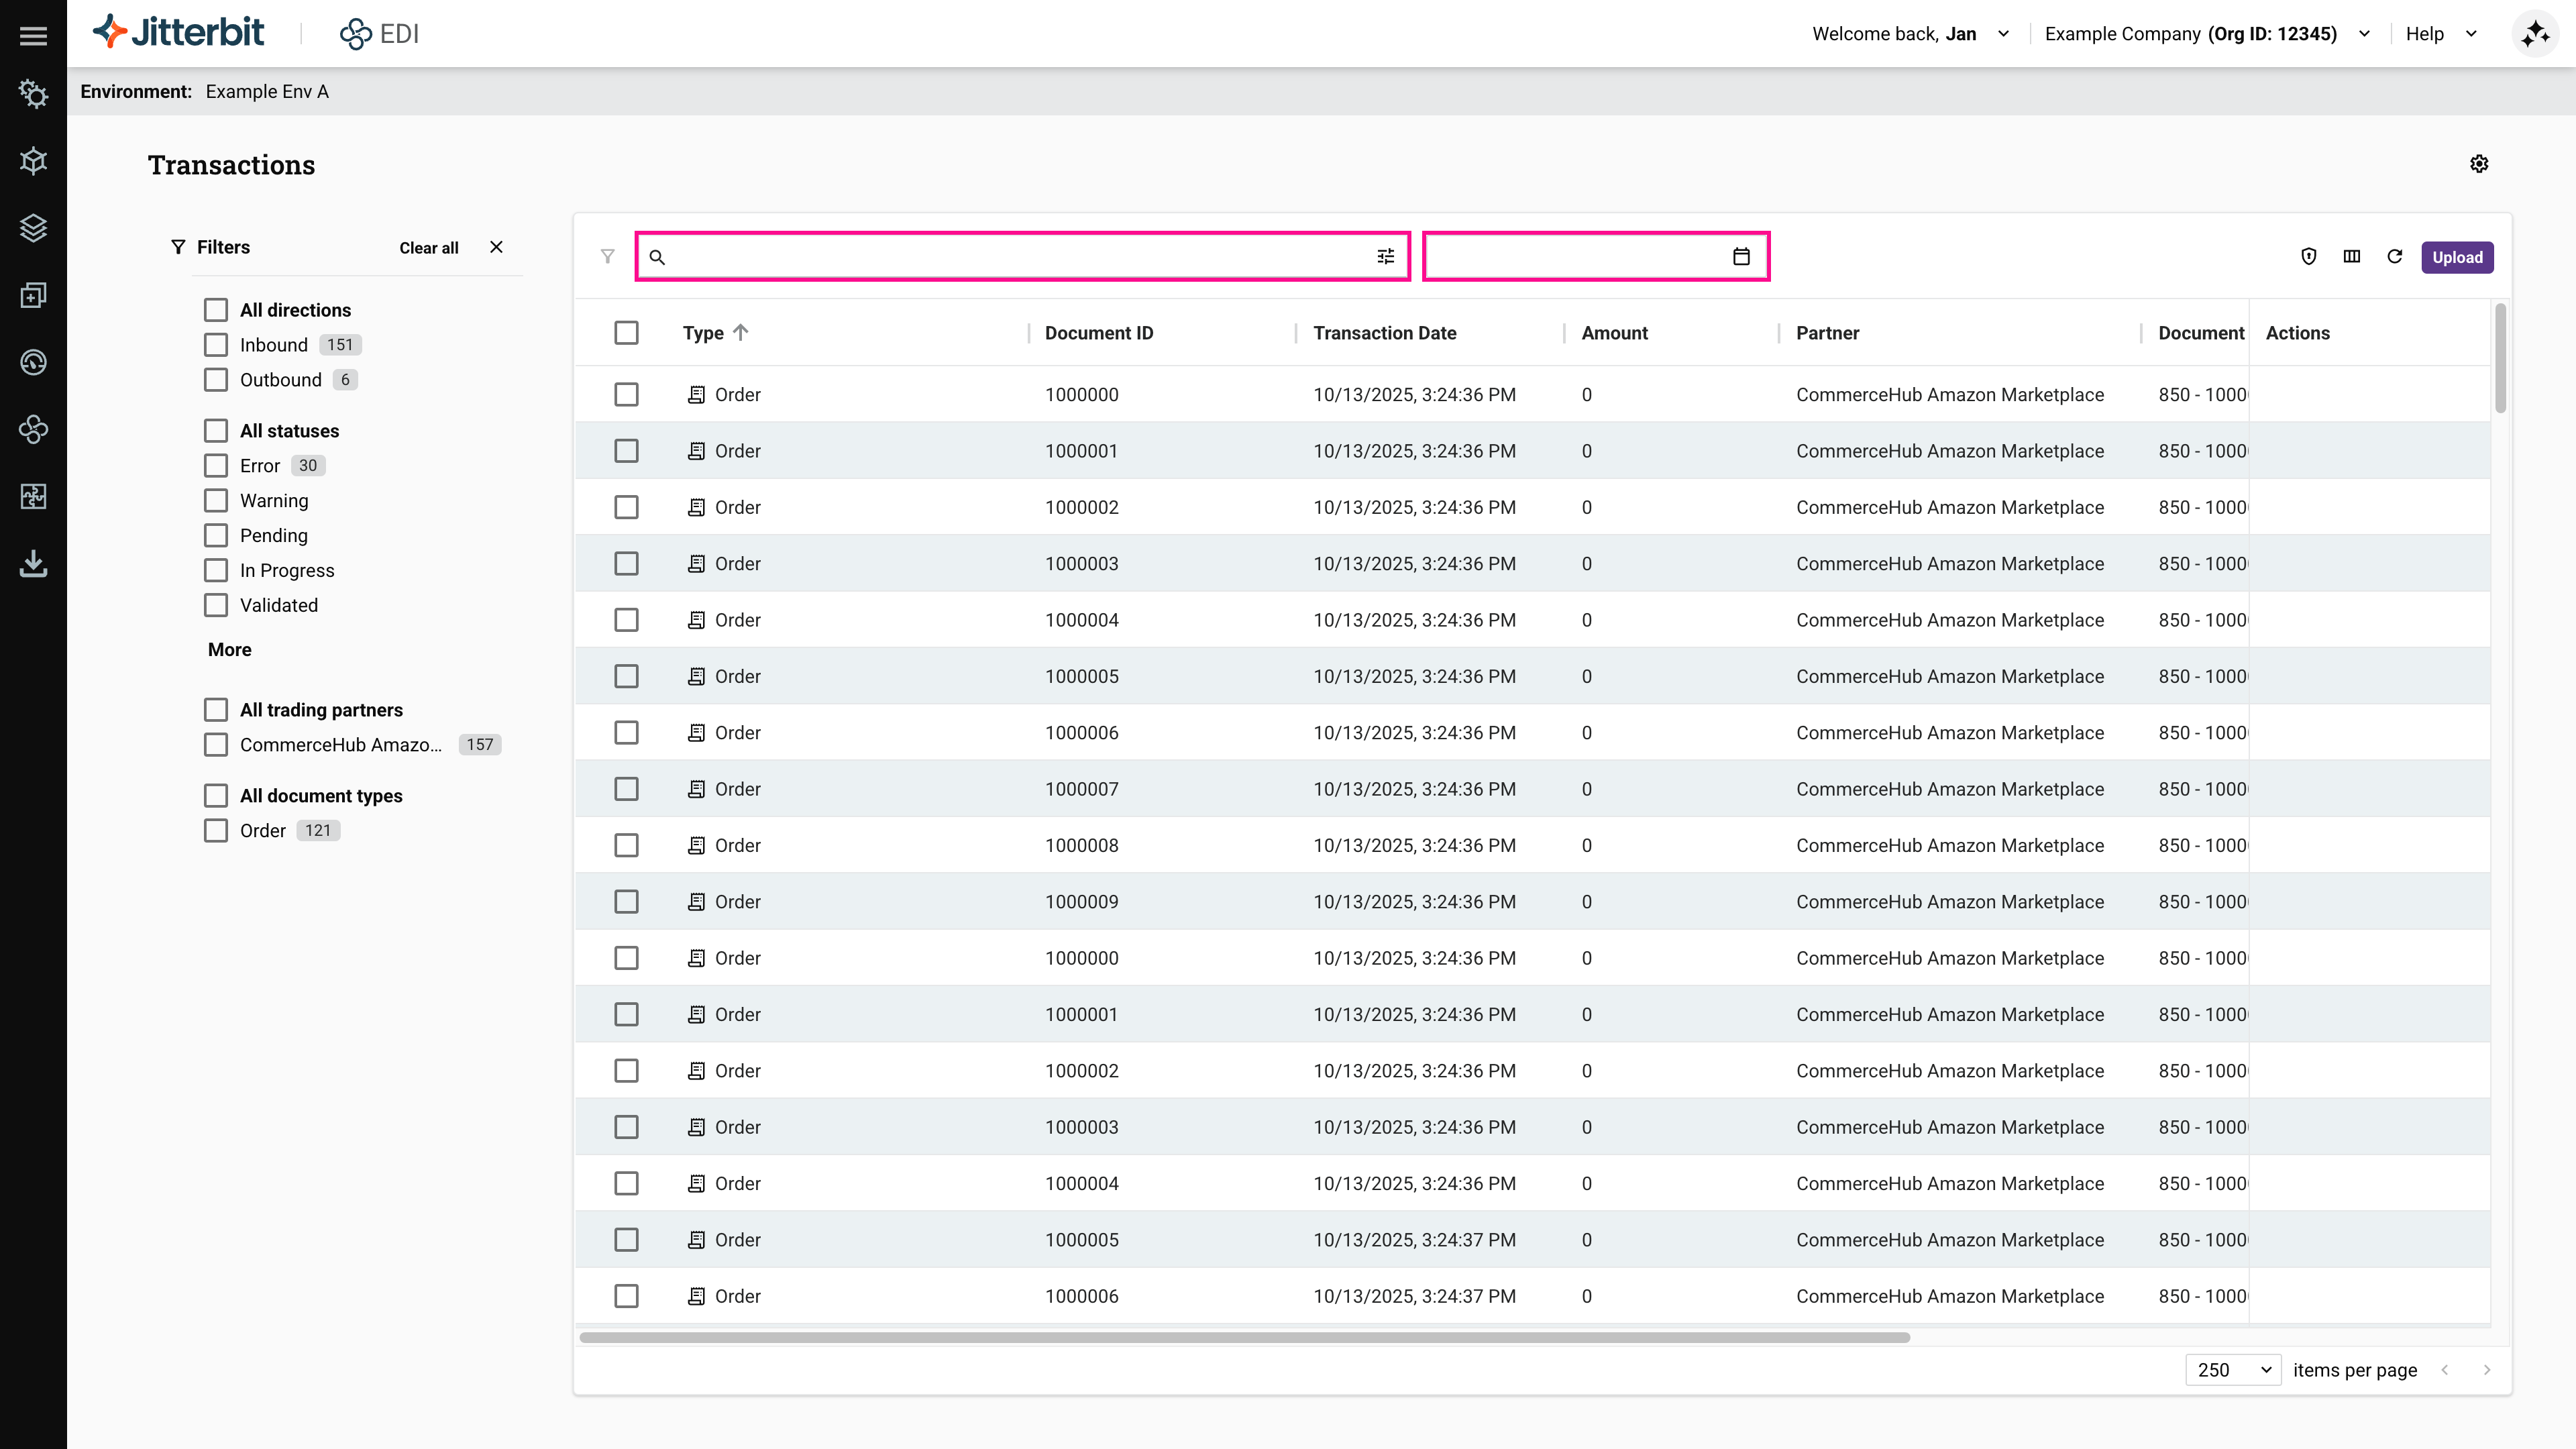2576x1449 pixels.
Task: Check the Inbound direction filter
Action: tap(216, 345)
